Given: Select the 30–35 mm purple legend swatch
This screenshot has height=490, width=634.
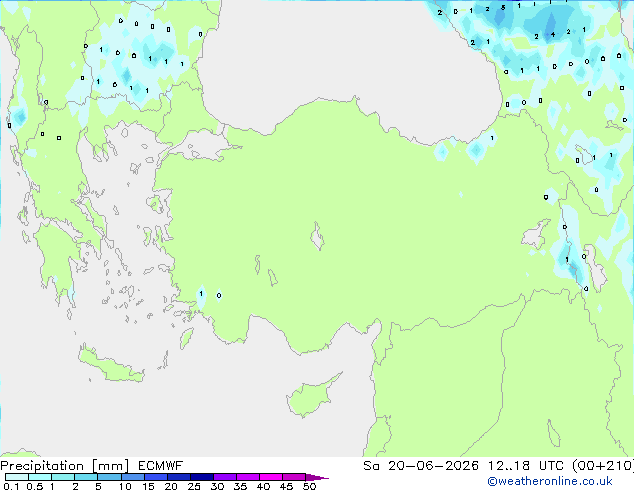Looking at the screenshot, I should pyautogui.click(x=225, y=477).
